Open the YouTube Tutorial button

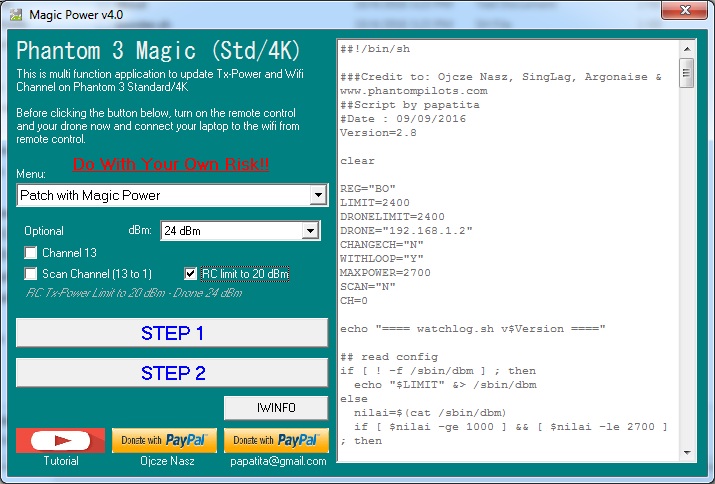pos(60,440)
